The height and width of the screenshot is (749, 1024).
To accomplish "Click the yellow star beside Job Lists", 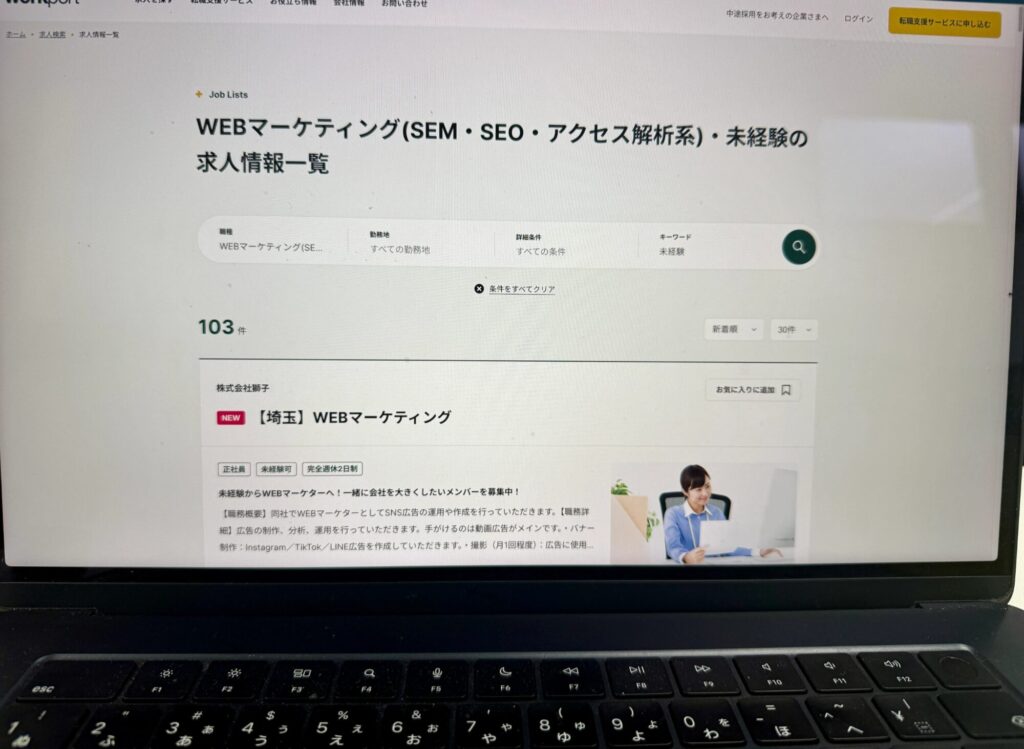I will coord(199,94).
